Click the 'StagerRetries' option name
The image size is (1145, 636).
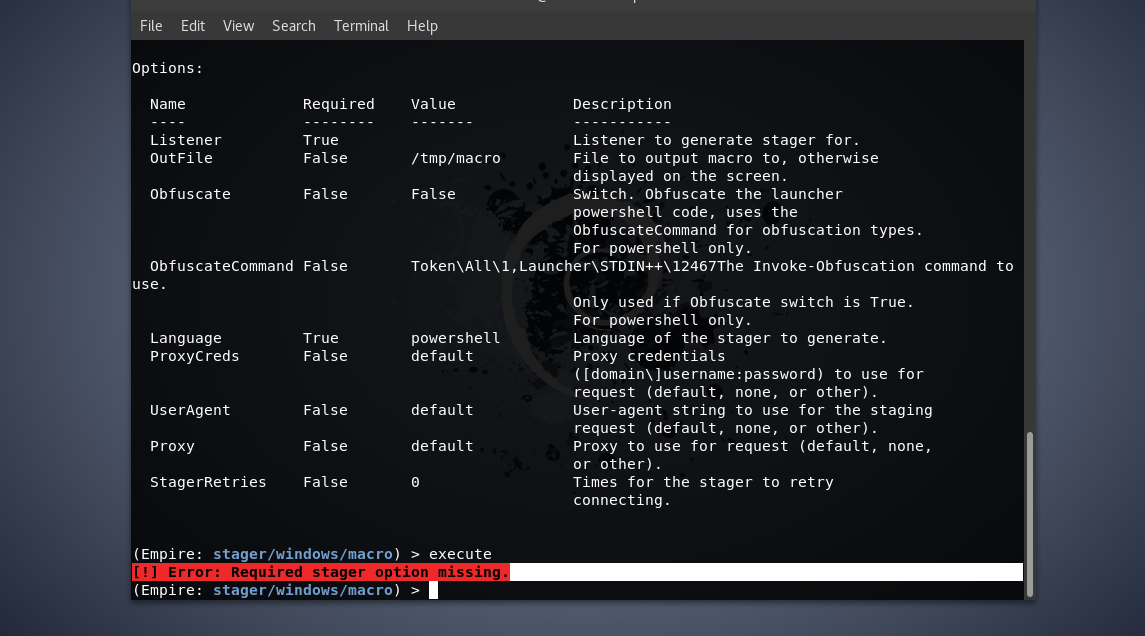coord(208,482)
